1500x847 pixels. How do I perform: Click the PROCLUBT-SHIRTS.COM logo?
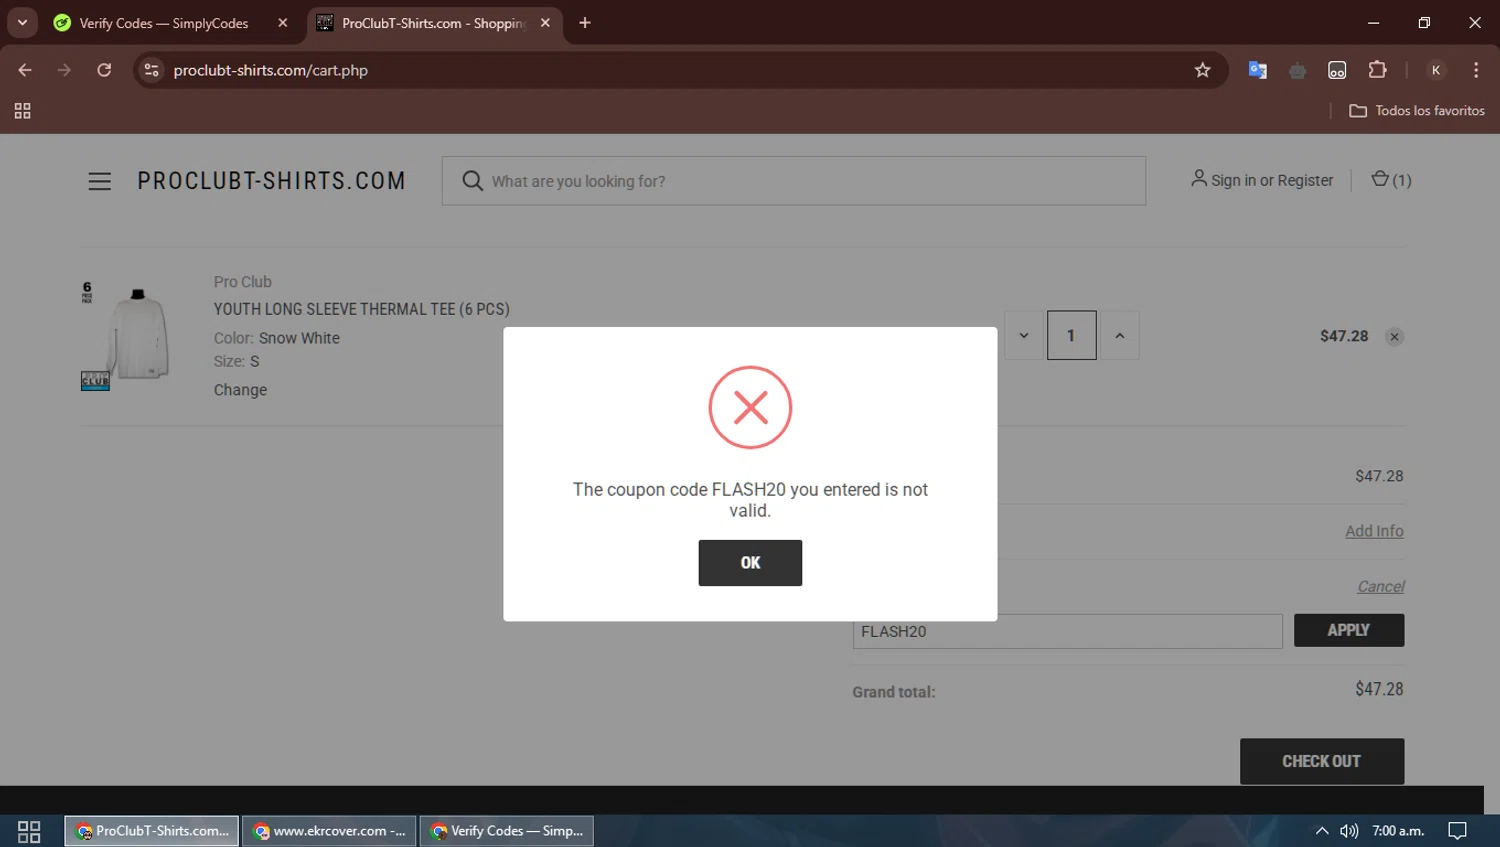point(272,181)
